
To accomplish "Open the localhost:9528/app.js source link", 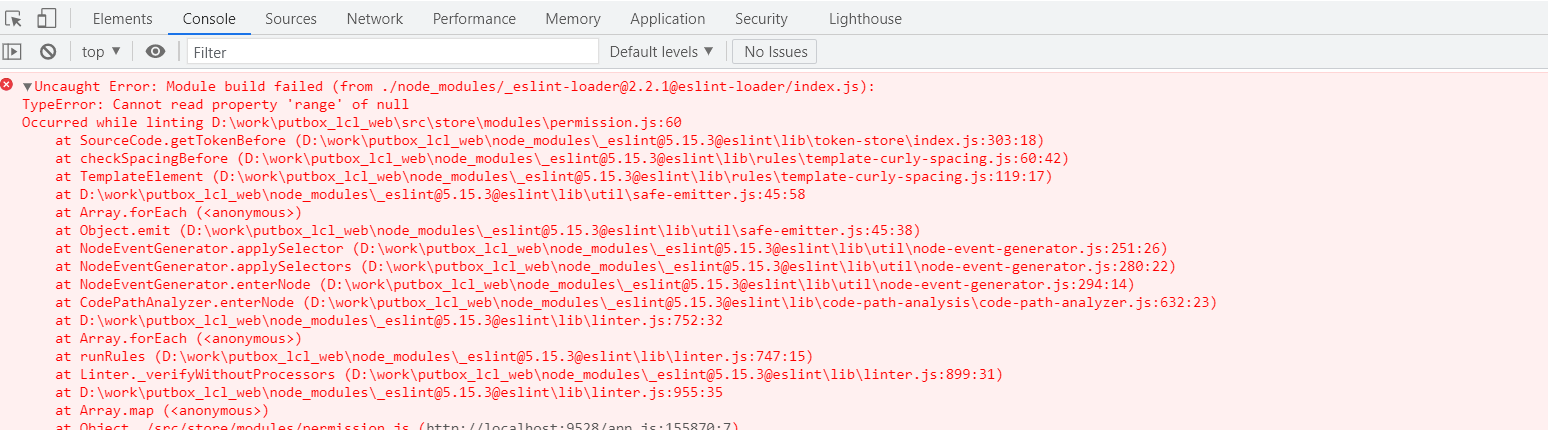I will tap(582, 426).
